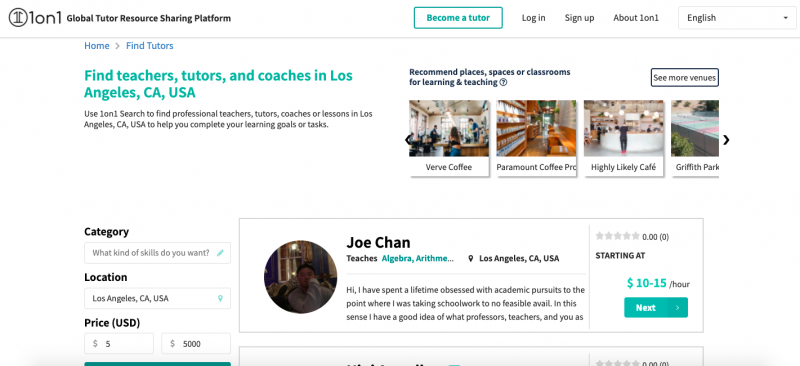
Task: Click Joe Chan's profile photo
Action: pos(301,277)
